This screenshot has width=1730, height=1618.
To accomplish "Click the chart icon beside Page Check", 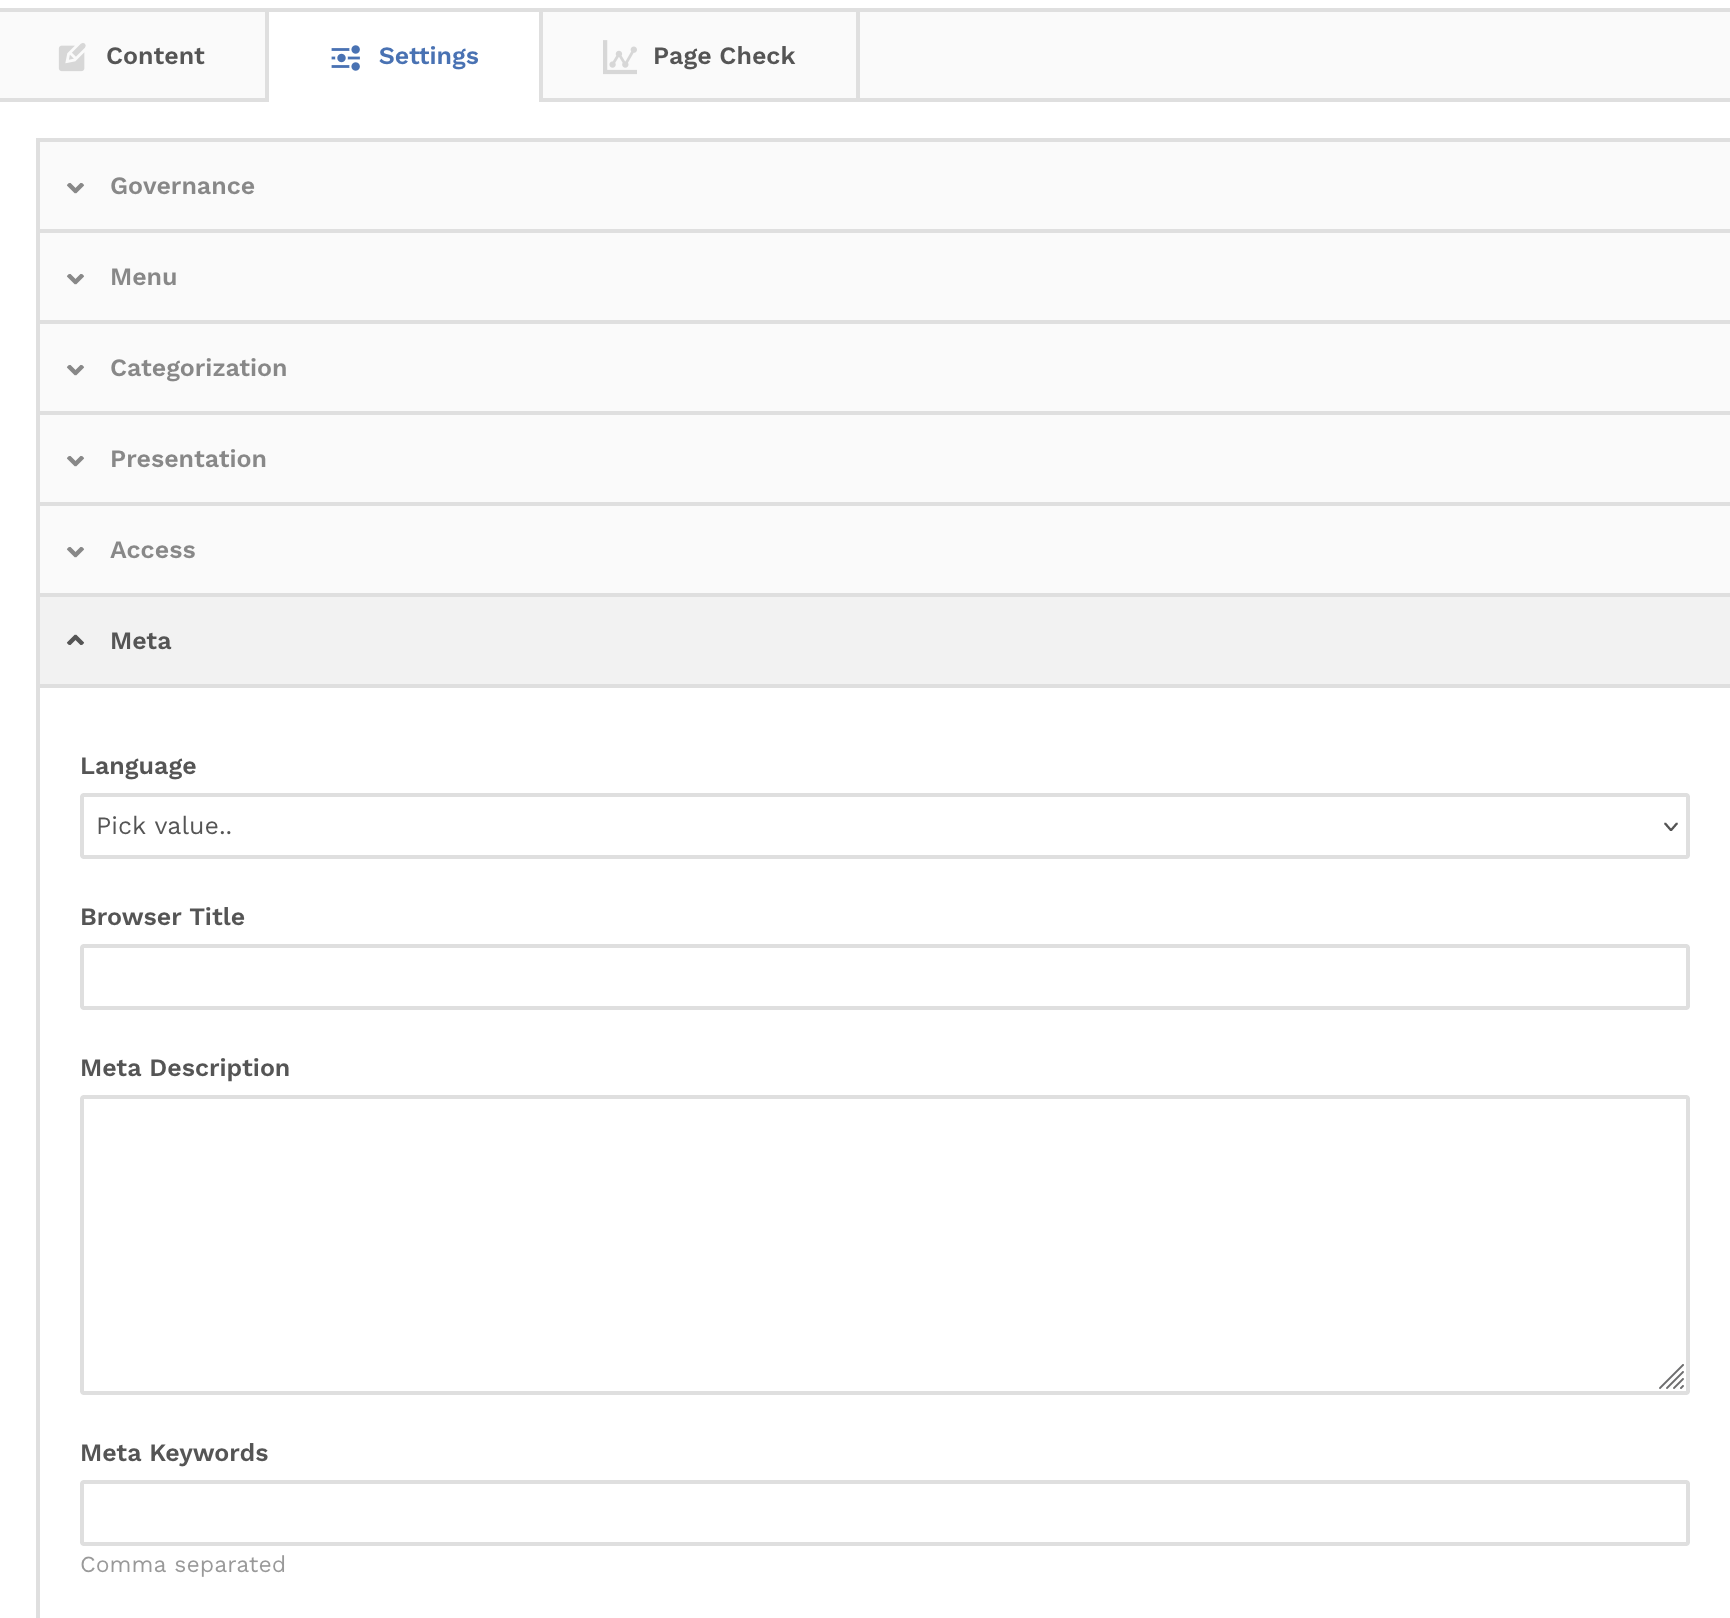I will (x=619, y=58).
